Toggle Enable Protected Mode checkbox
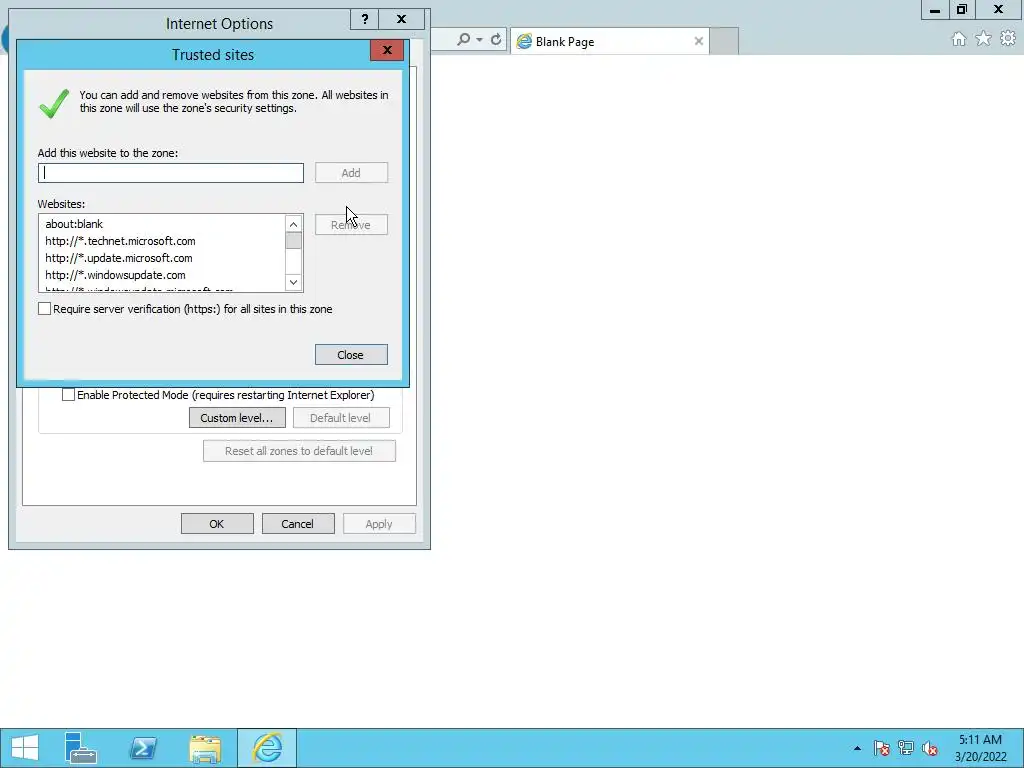This screenshot has width=1024, height=768. tap(68, 395)
